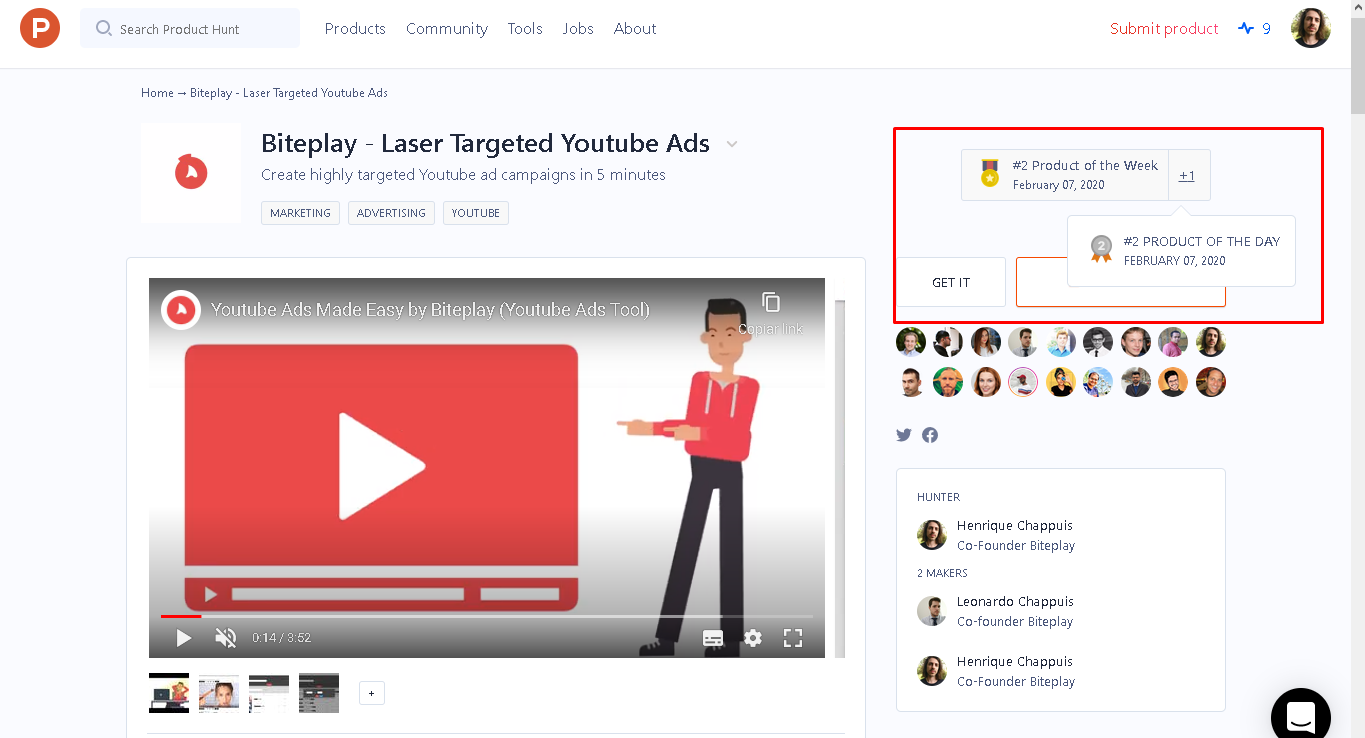Go to Home breadcrumb
Image resolution: width=1365 pixels, height=738 pixels.
[x=157, y=92]
